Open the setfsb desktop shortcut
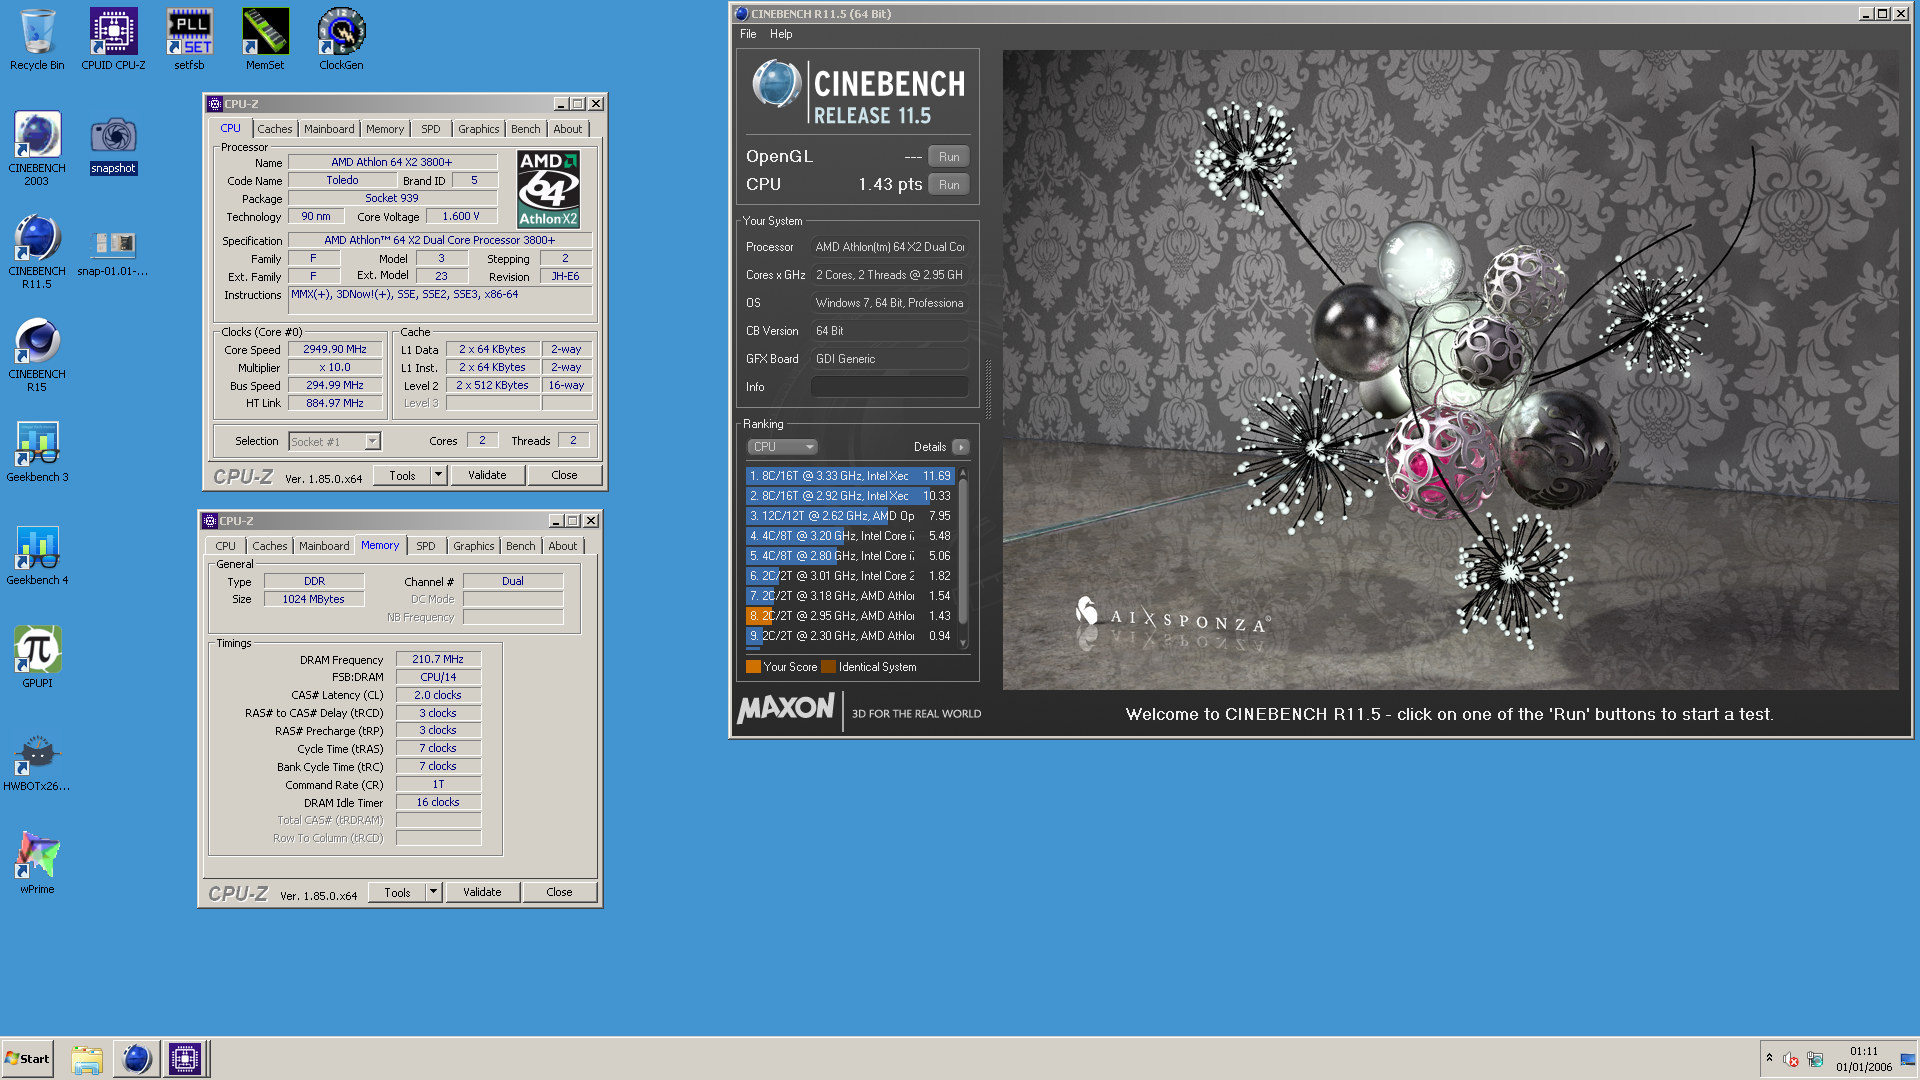 click(189, 40)
